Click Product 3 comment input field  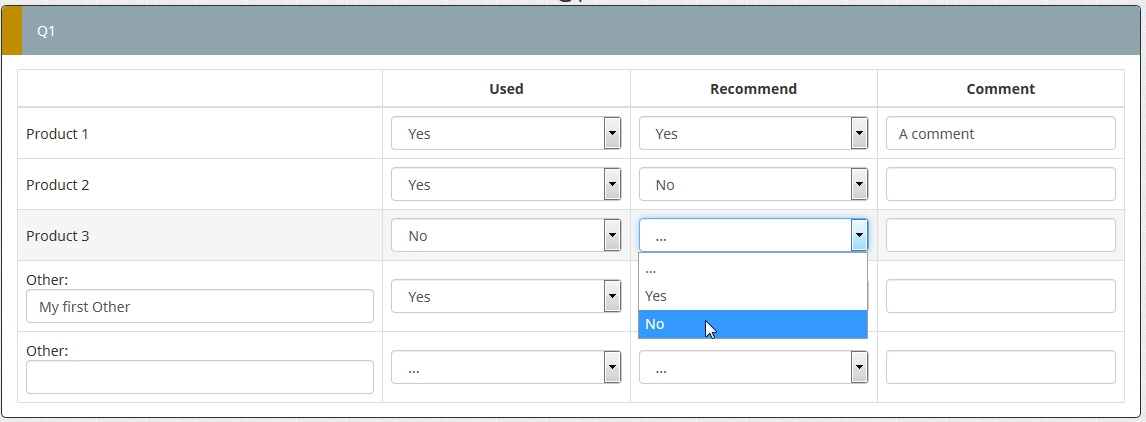pyautogui.click(x=1000, y=235)
